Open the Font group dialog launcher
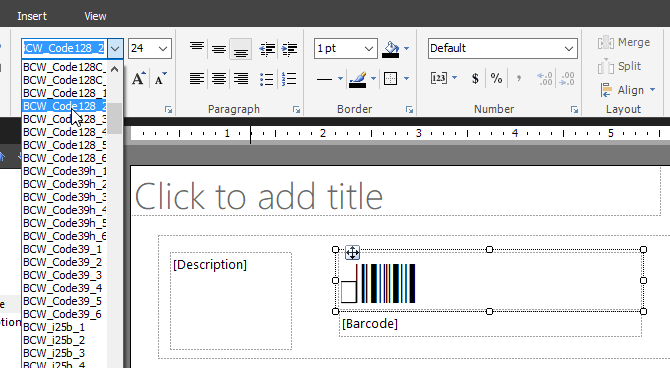This screenshot has width=670, height=368. [x=168, y=110]
